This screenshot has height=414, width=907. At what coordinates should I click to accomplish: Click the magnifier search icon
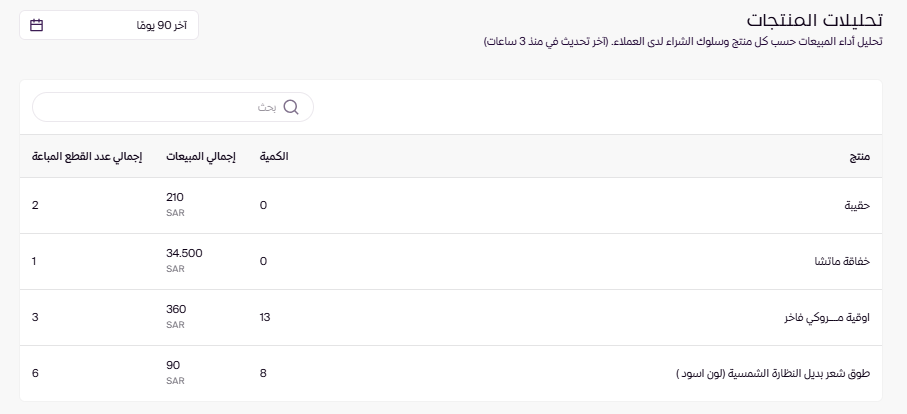(291, 107)
